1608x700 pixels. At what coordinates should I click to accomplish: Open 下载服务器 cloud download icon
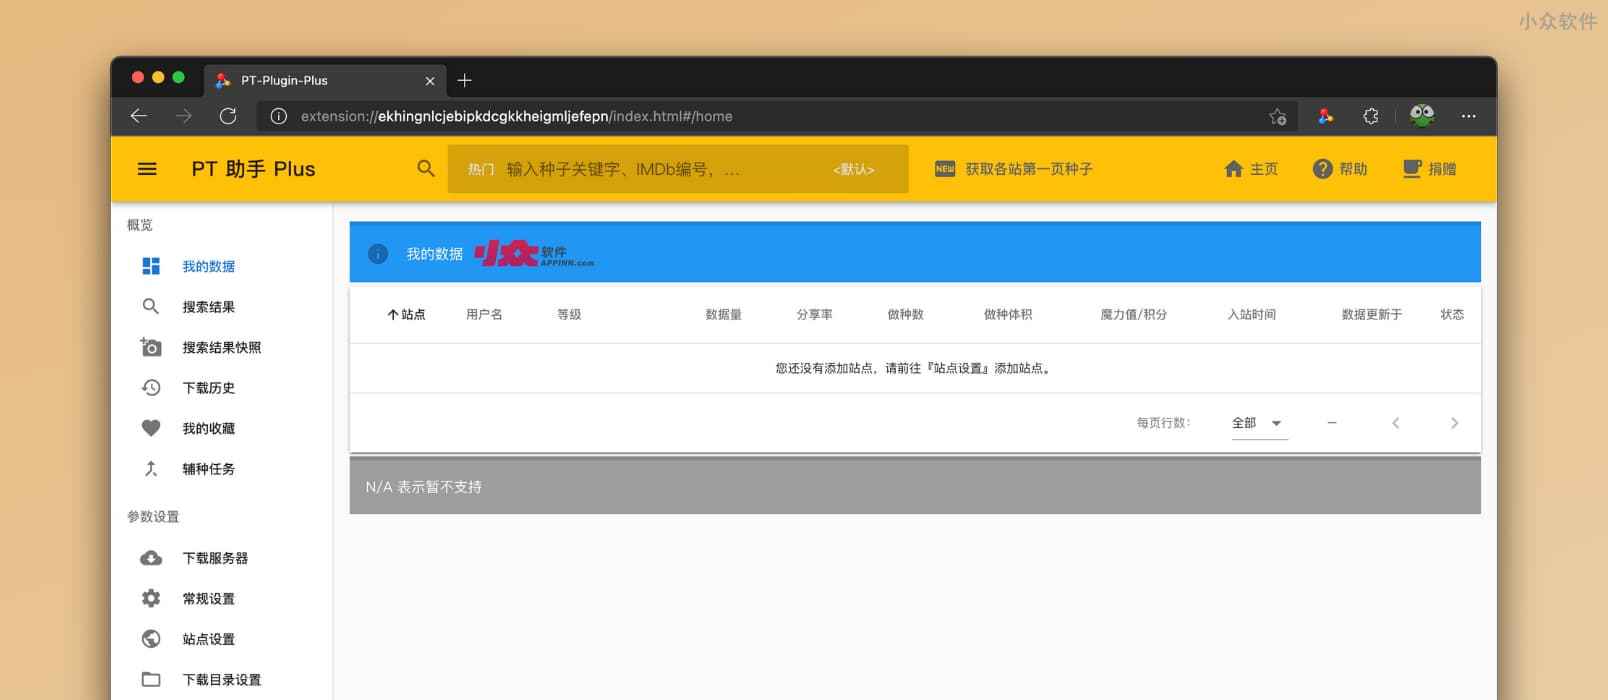[151, 558]
